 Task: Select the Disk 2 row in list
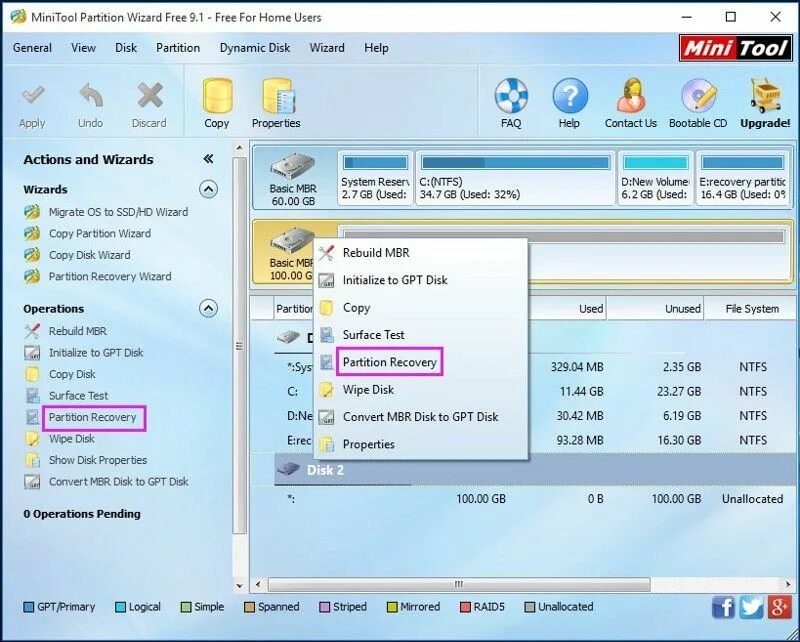(533, 470)
